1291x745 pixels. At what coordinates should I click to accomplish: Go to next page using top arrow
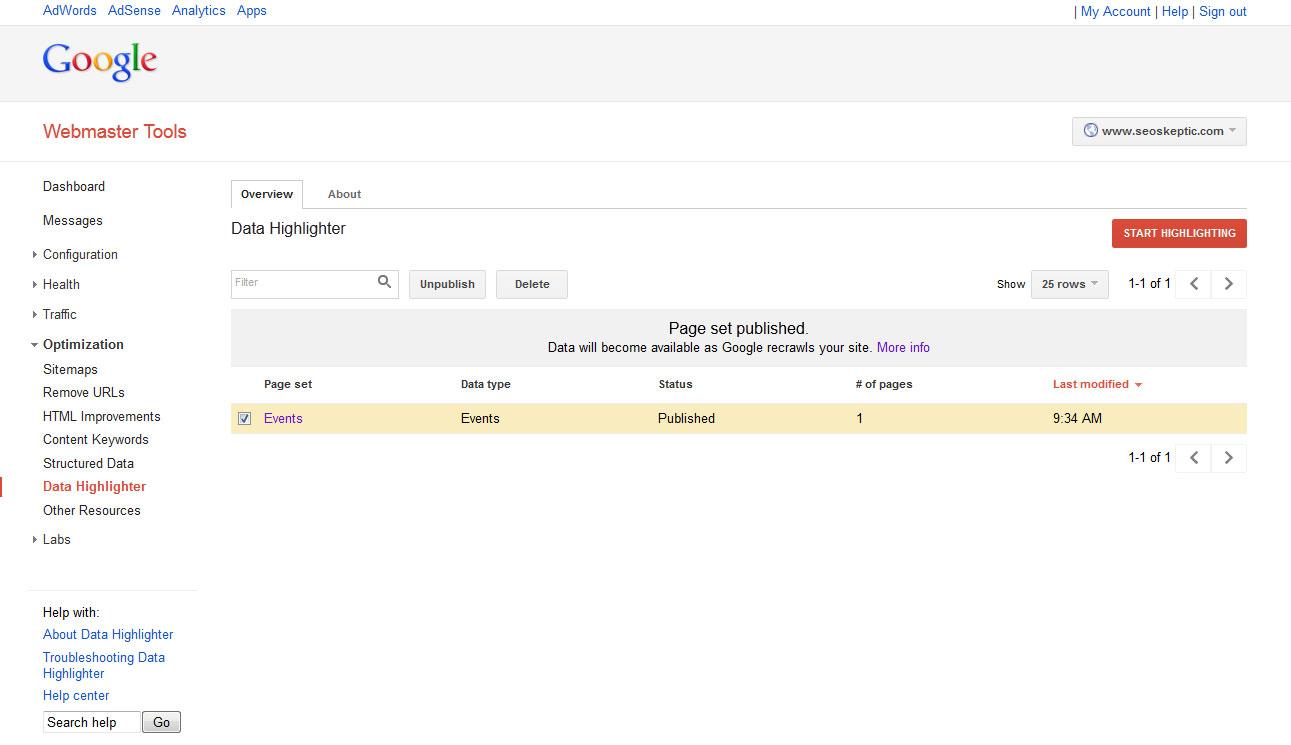pyautogui.click(x=1229, y=284)
